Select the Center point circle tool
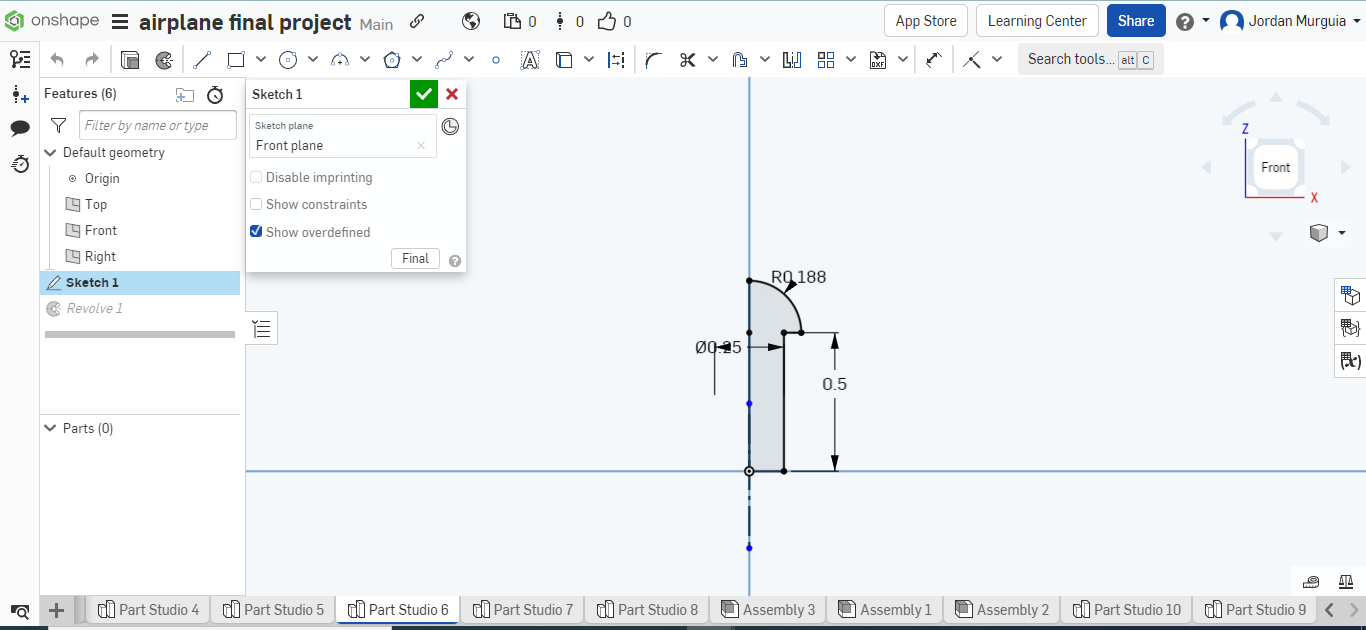The width and height of the screenshot is (1366, 630). [x=288, y=59]
